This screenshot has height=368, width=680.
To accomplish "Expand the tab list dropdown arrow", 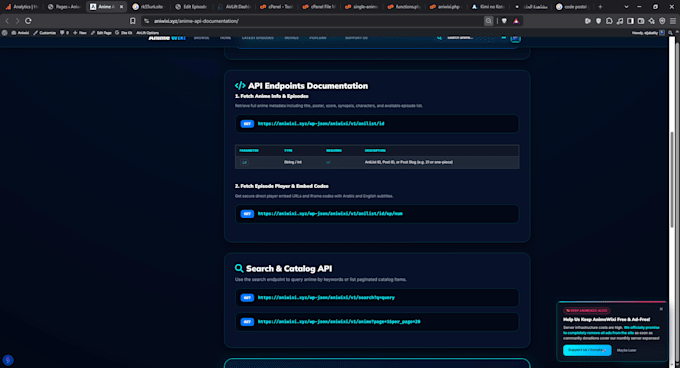I will (626, 7).
